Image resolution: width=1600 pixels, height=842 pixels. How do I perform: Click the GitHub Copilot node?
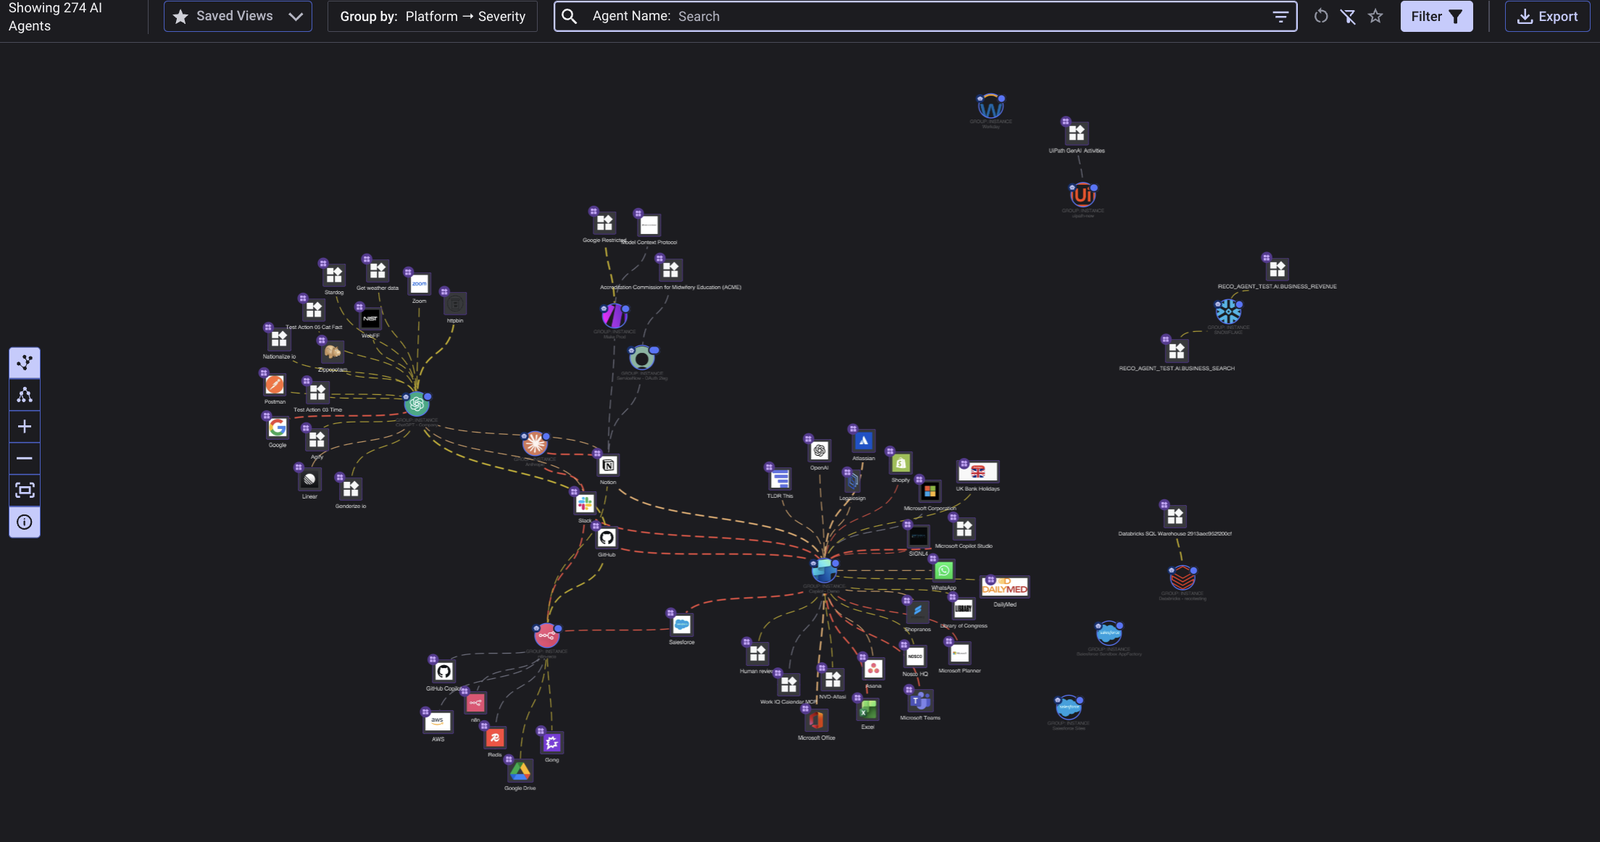[x=444, y=671]
